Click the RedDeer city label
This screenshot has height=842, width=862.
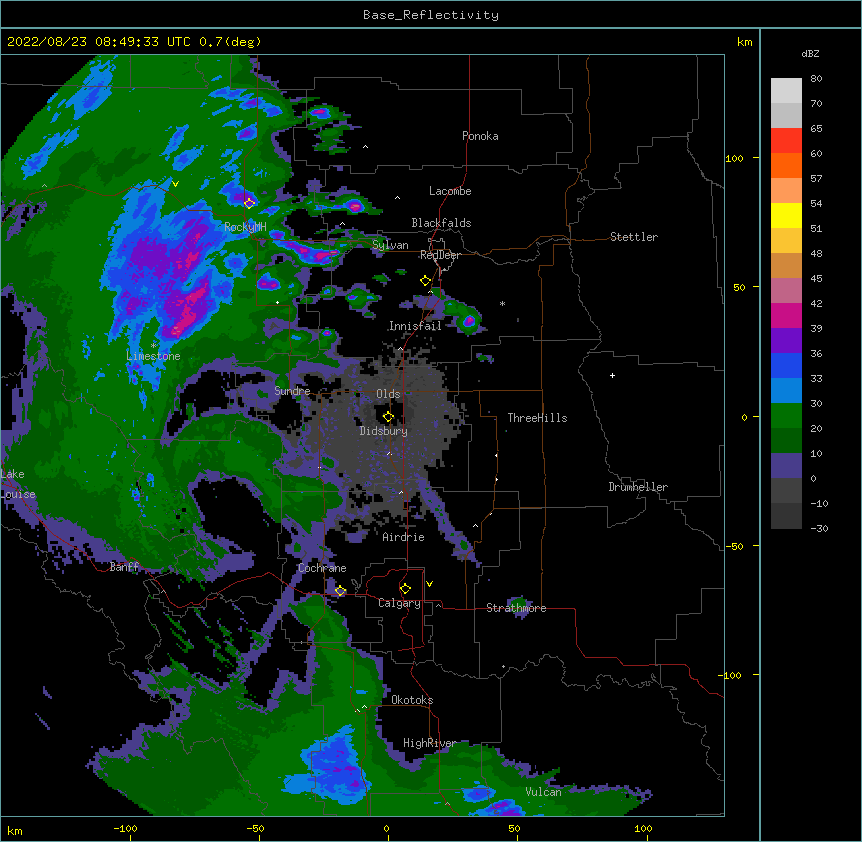pos(440,255)
